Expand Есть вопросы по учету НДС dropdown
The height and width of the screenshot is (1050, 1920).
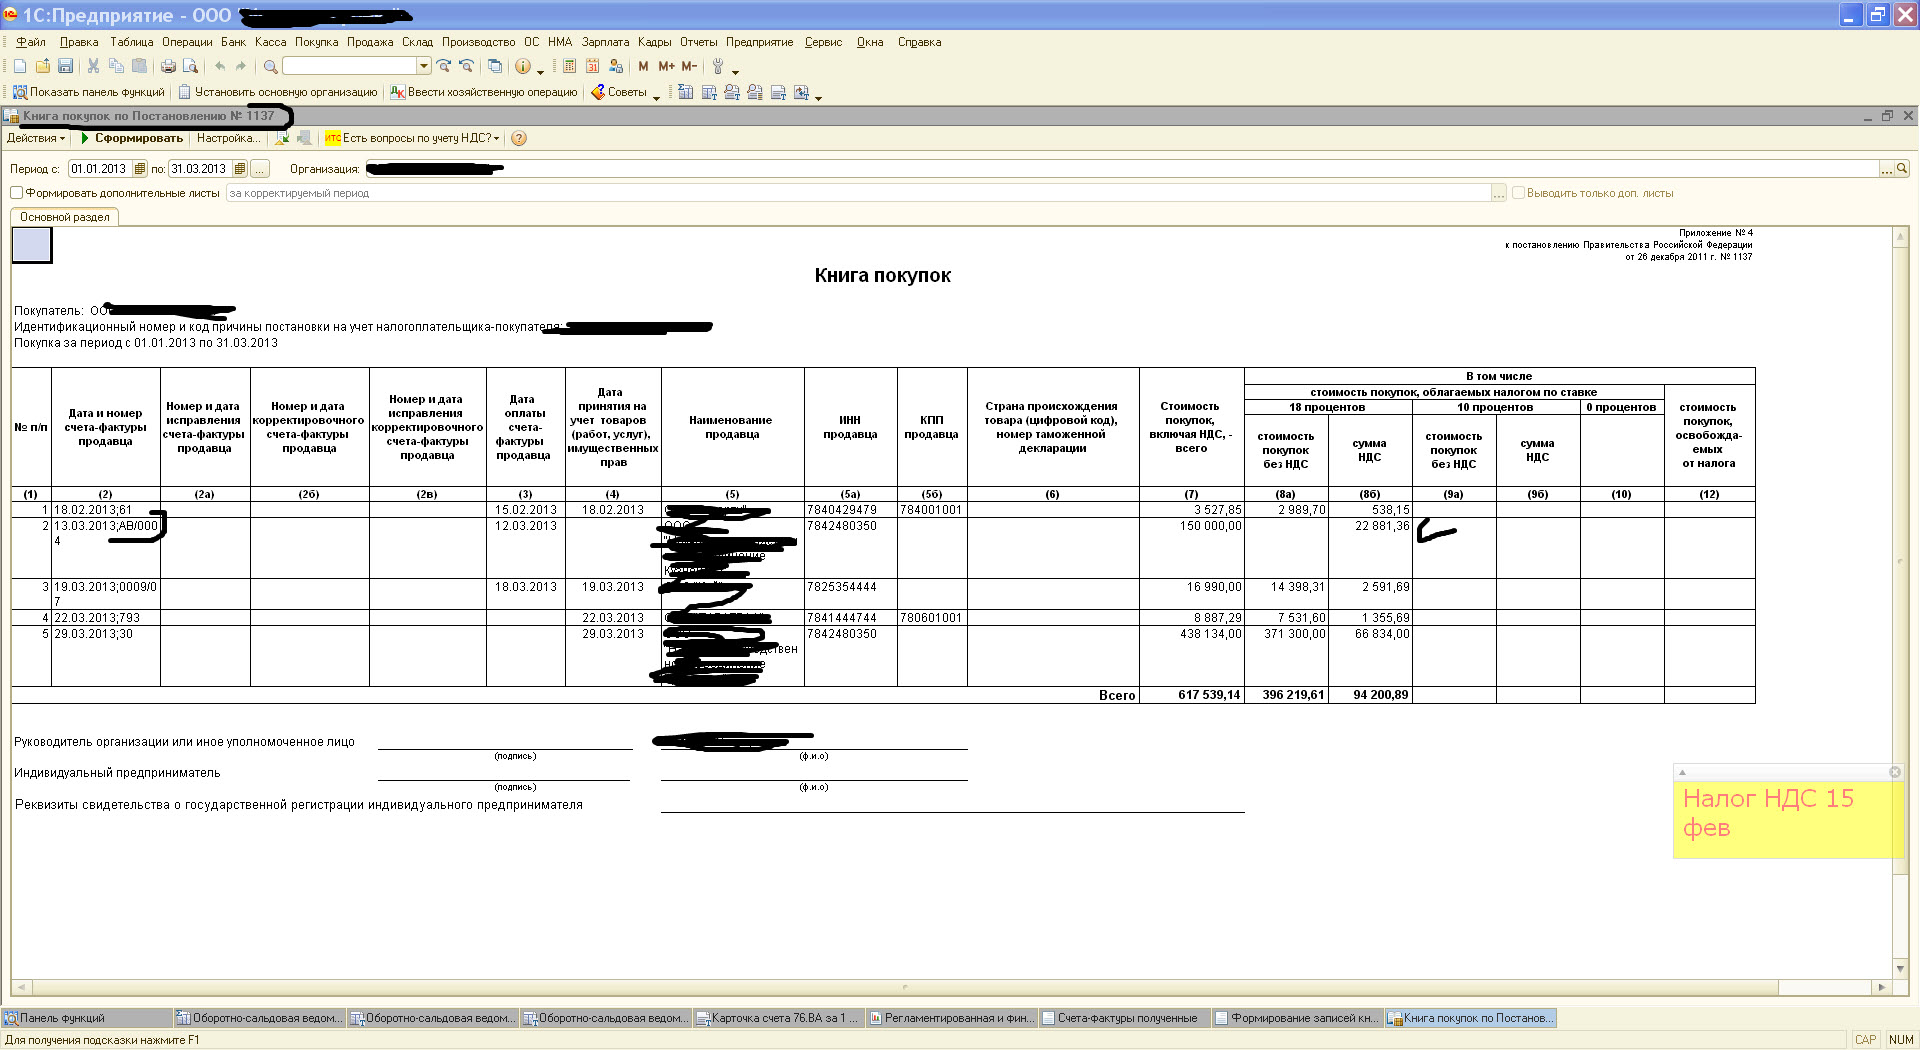pos(496,139)
